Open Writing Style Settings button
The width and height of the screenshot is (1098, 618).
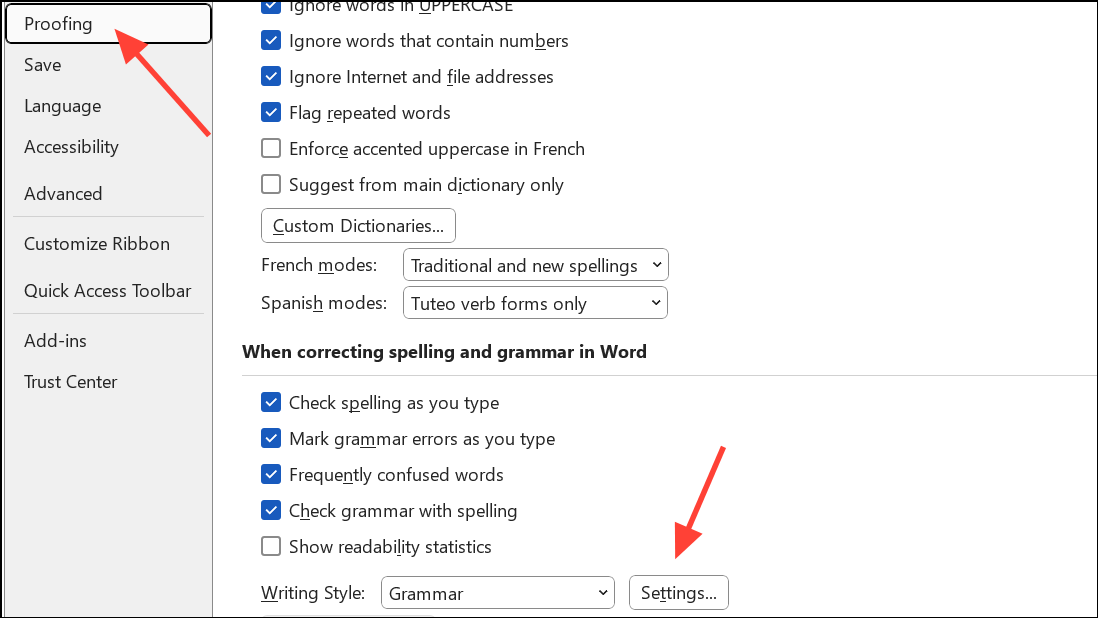(679, 593)
